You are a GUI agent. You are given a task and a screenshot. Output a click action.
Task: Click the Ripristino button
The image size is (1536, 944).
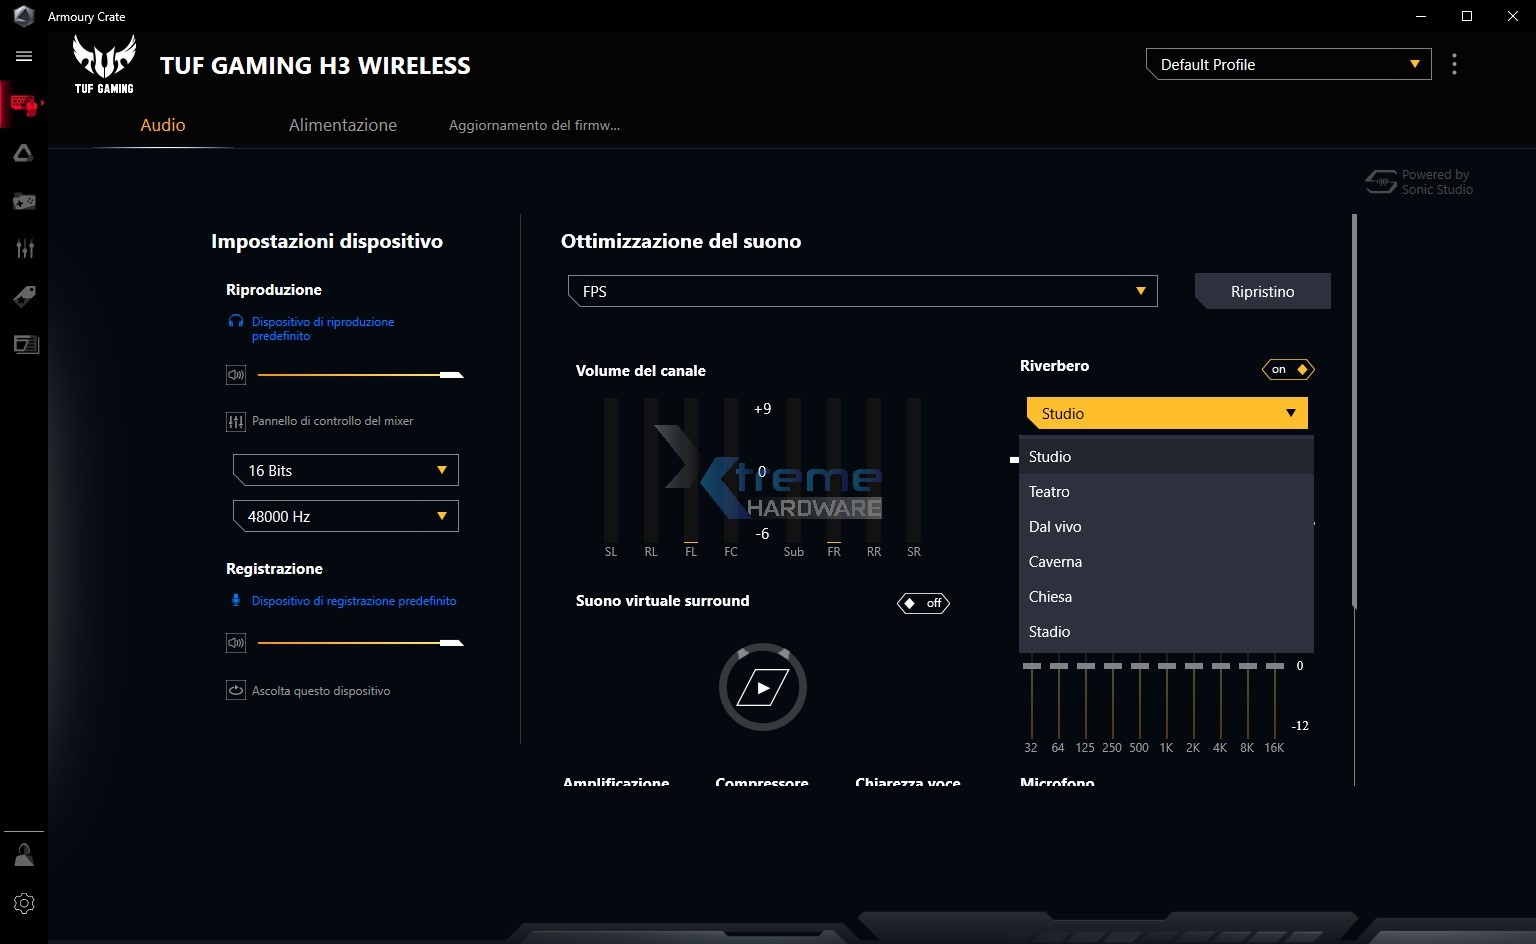point(1262,292)
